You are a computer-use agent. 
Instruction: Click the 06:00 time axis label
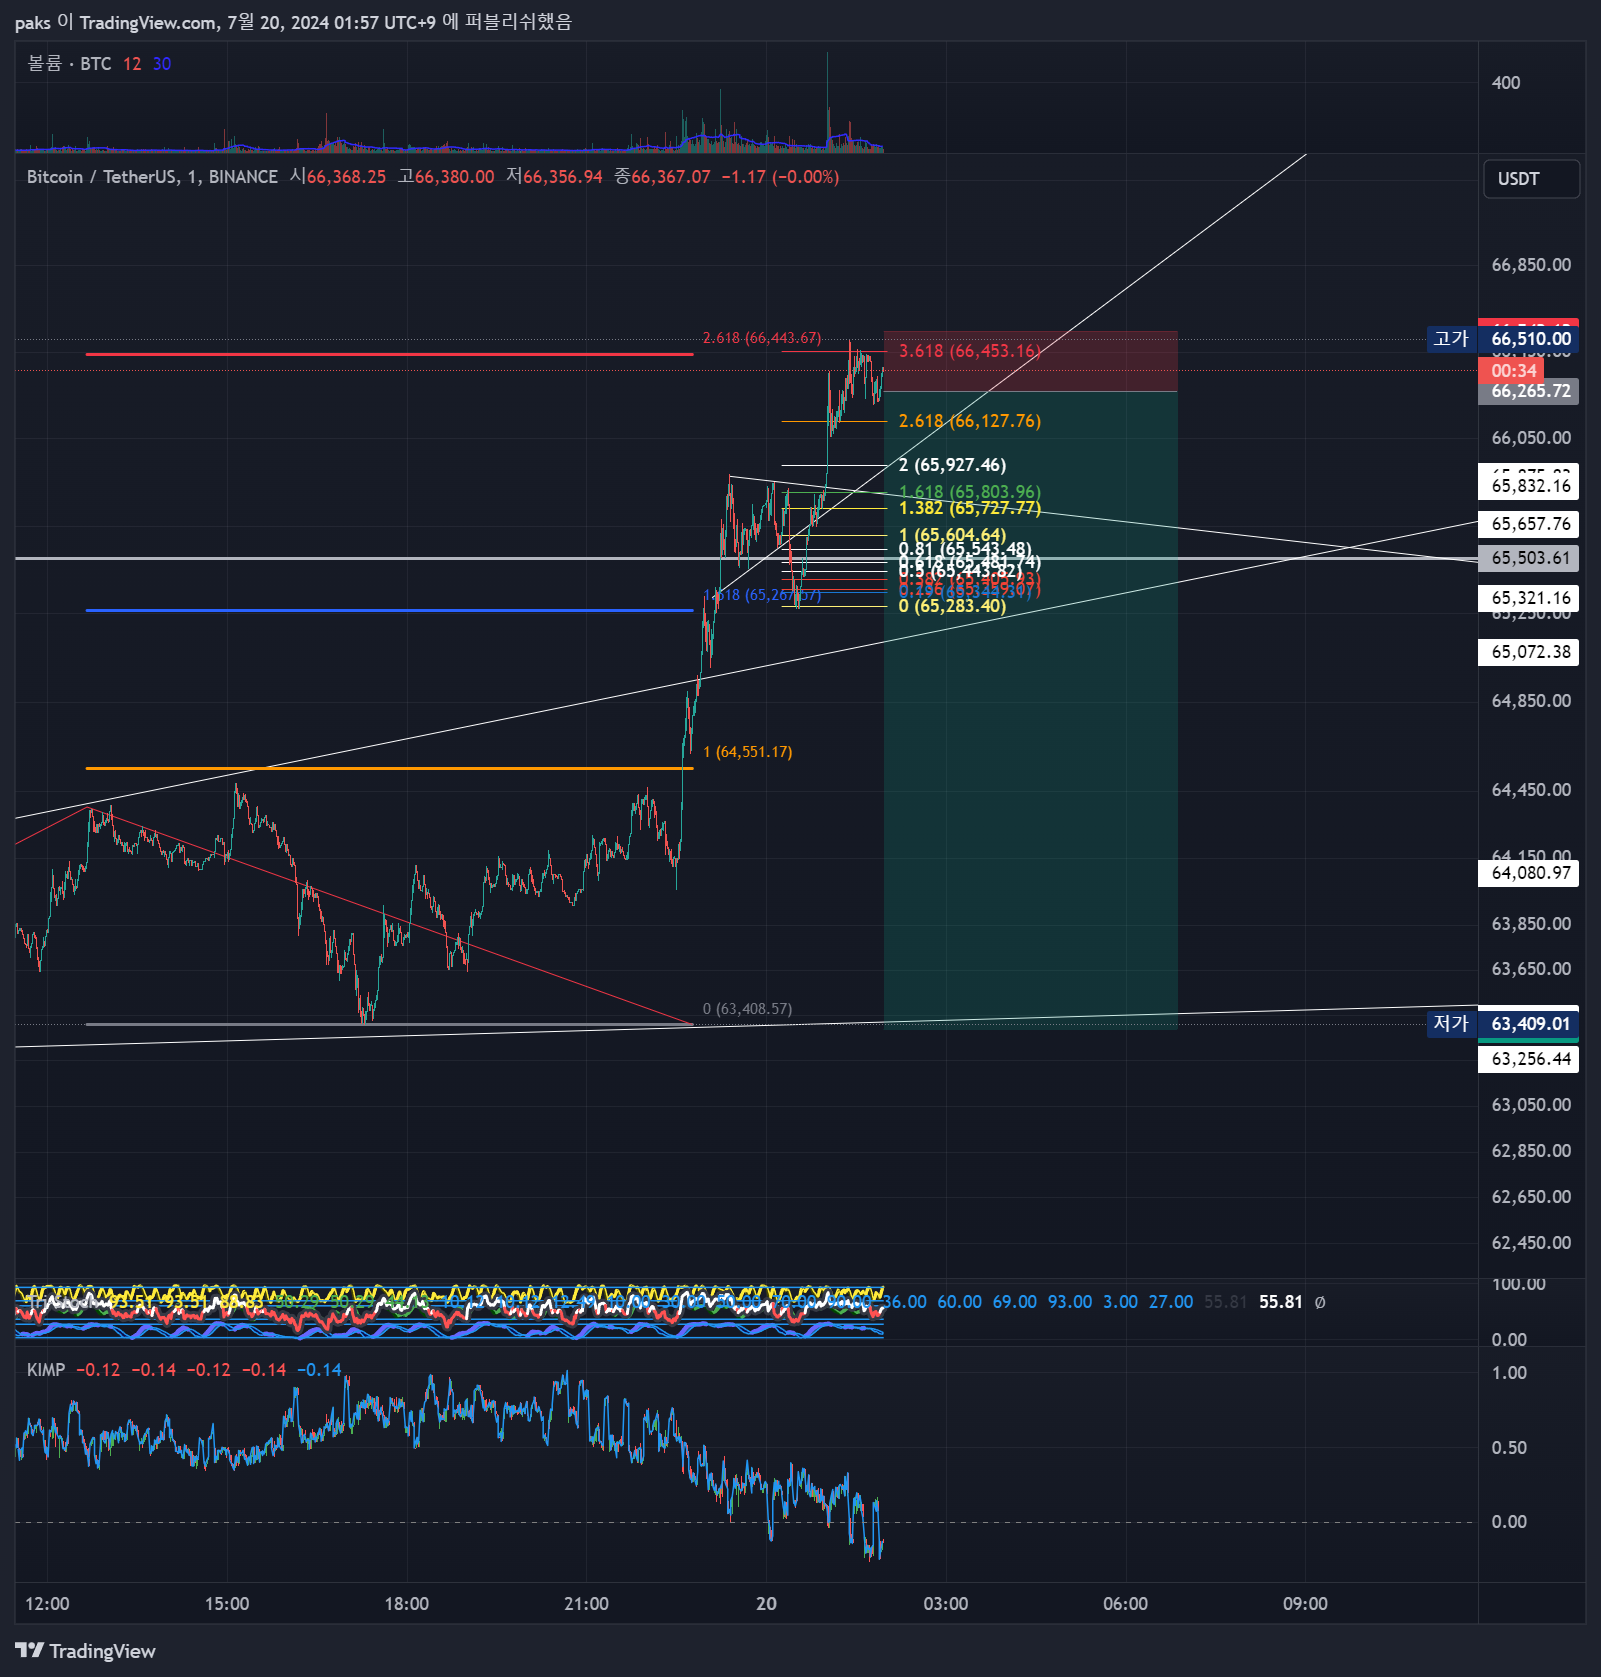1126,1604
